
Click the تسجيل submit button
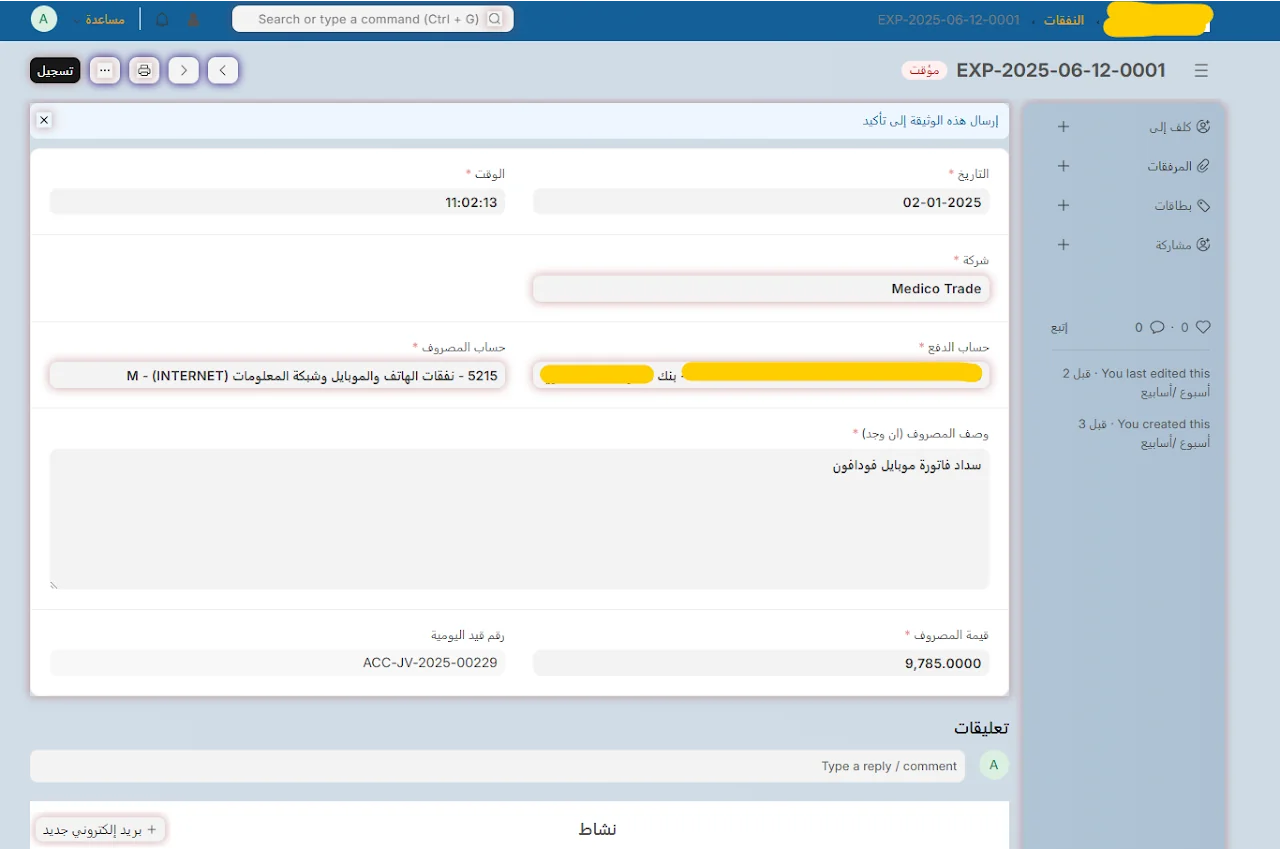pyautogui.click(x=55, y=70)
